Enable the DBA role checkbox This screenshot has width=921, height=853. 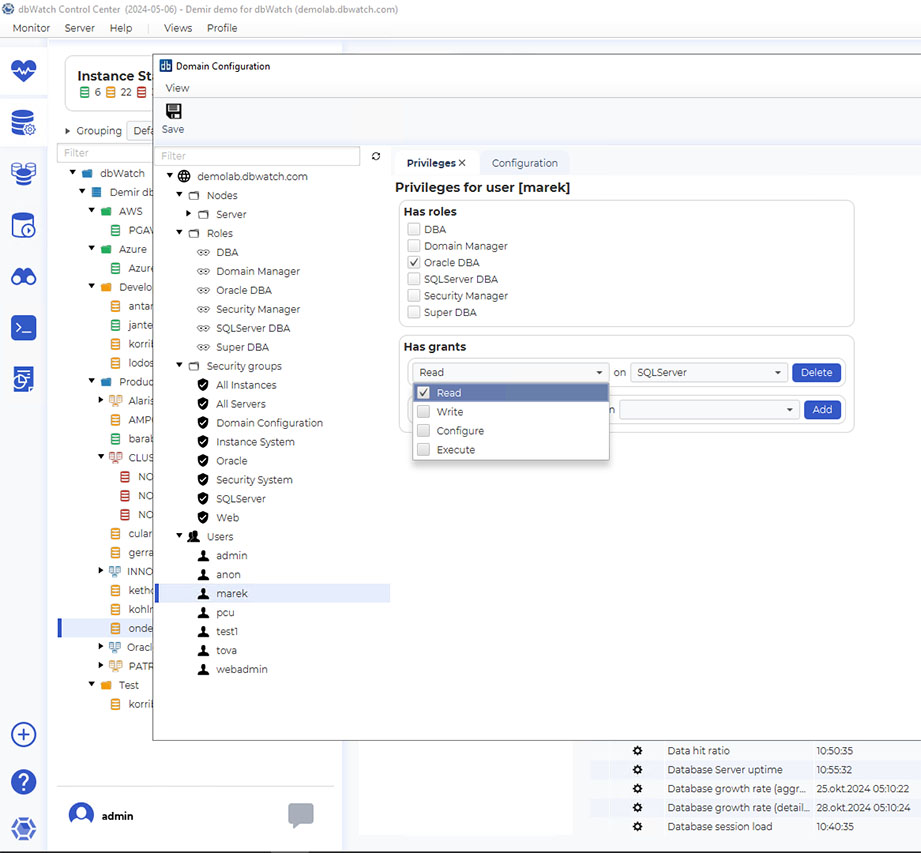coord(414,229)
